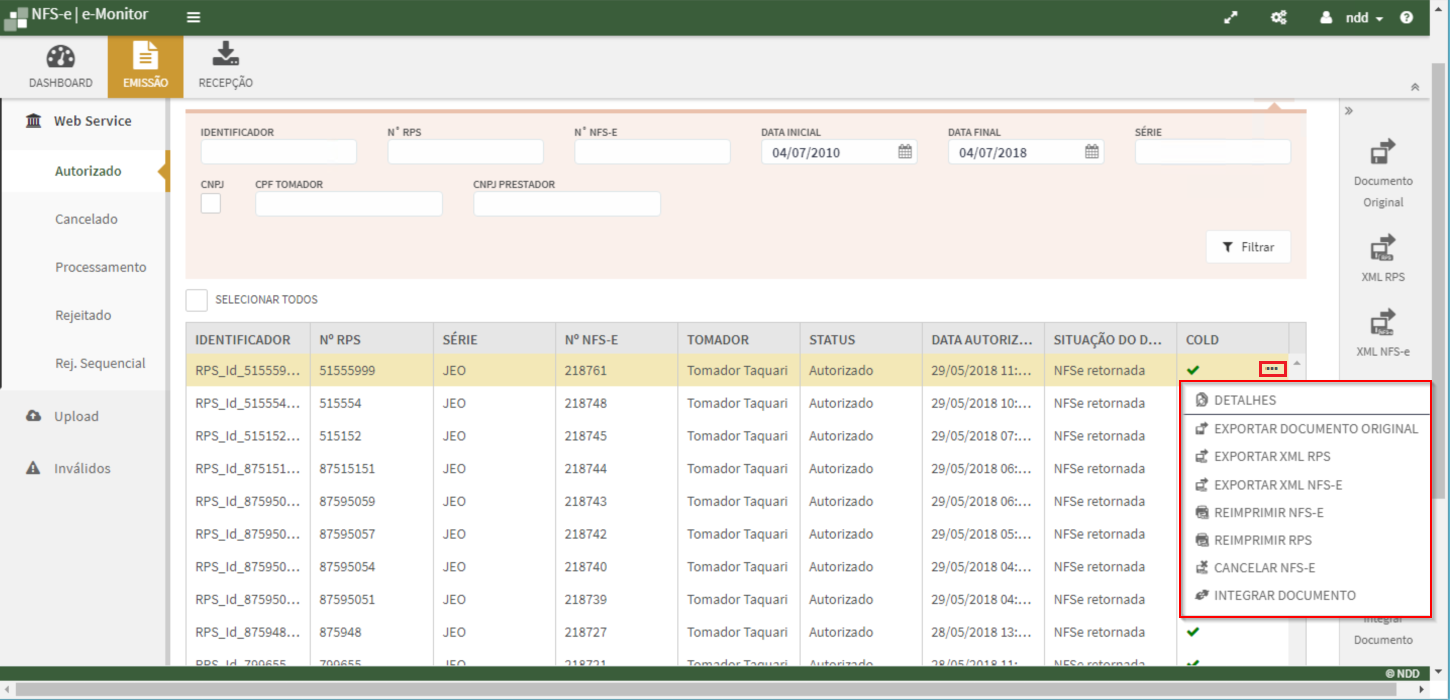This screenshot has height=700, width=1450.
Task: Open the Dashboard gauge icon
Action: (60, 57)
